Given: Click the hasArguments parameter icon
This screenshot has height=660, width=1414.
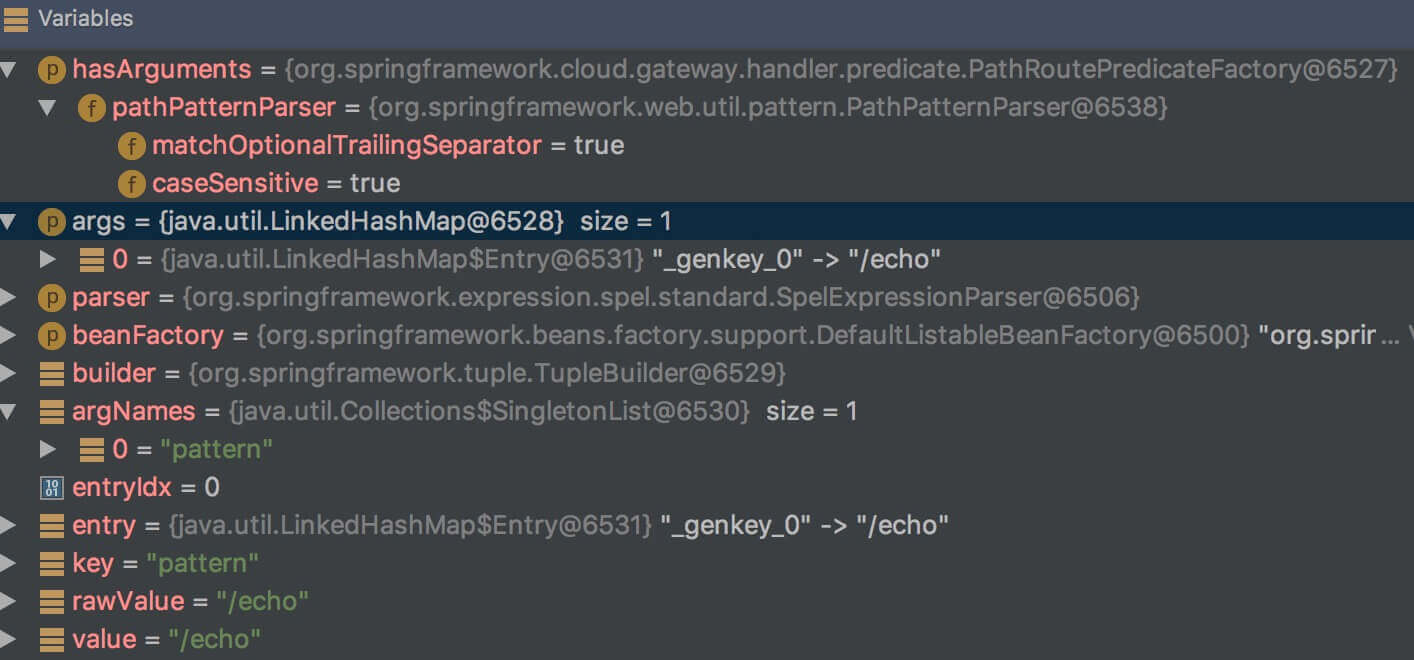Looking at the screenshot, I should [51, 70].
